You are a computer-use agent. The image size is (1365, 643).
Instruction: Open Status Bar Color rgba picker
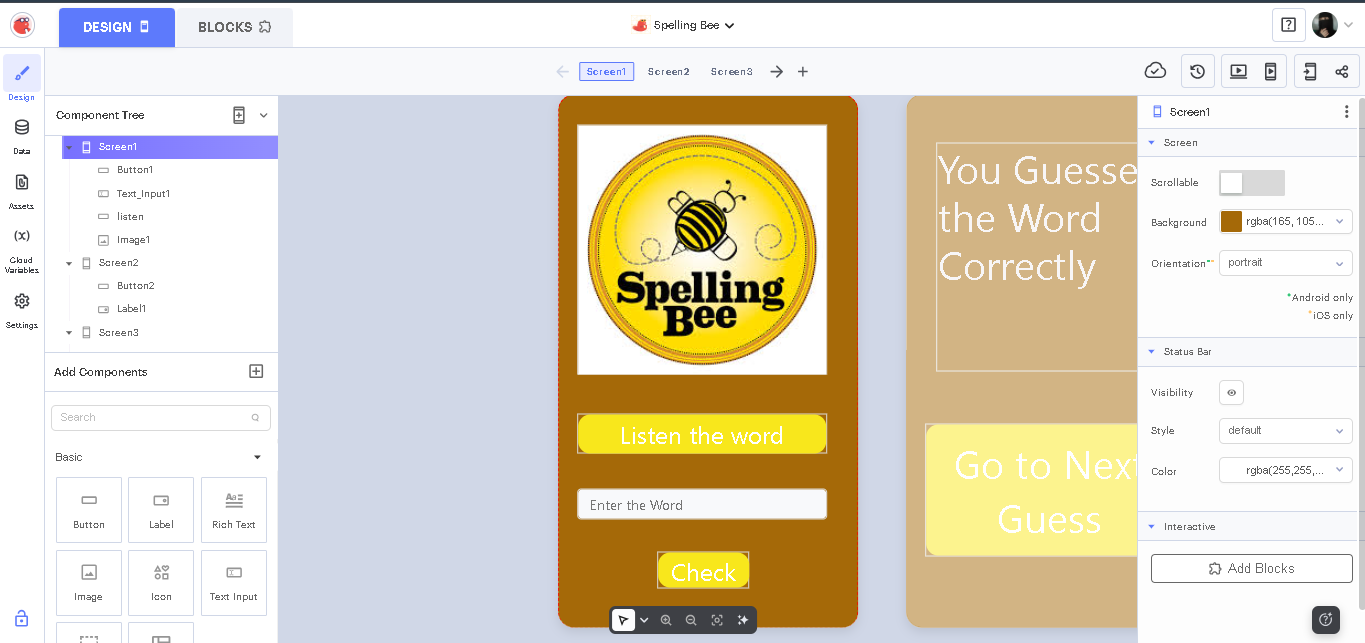(1286, 470)
